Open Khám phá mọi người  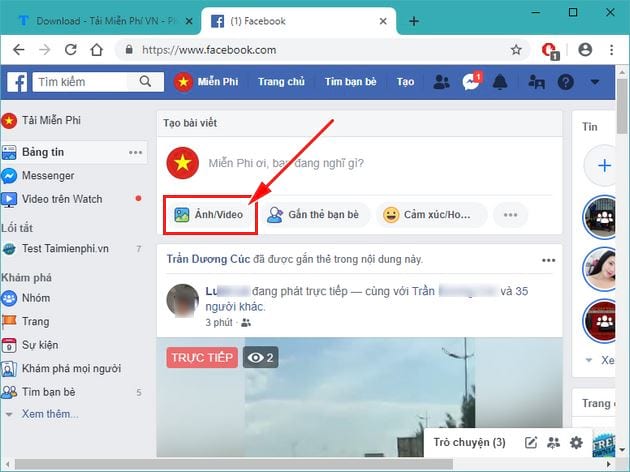click(x=61, y=368)
